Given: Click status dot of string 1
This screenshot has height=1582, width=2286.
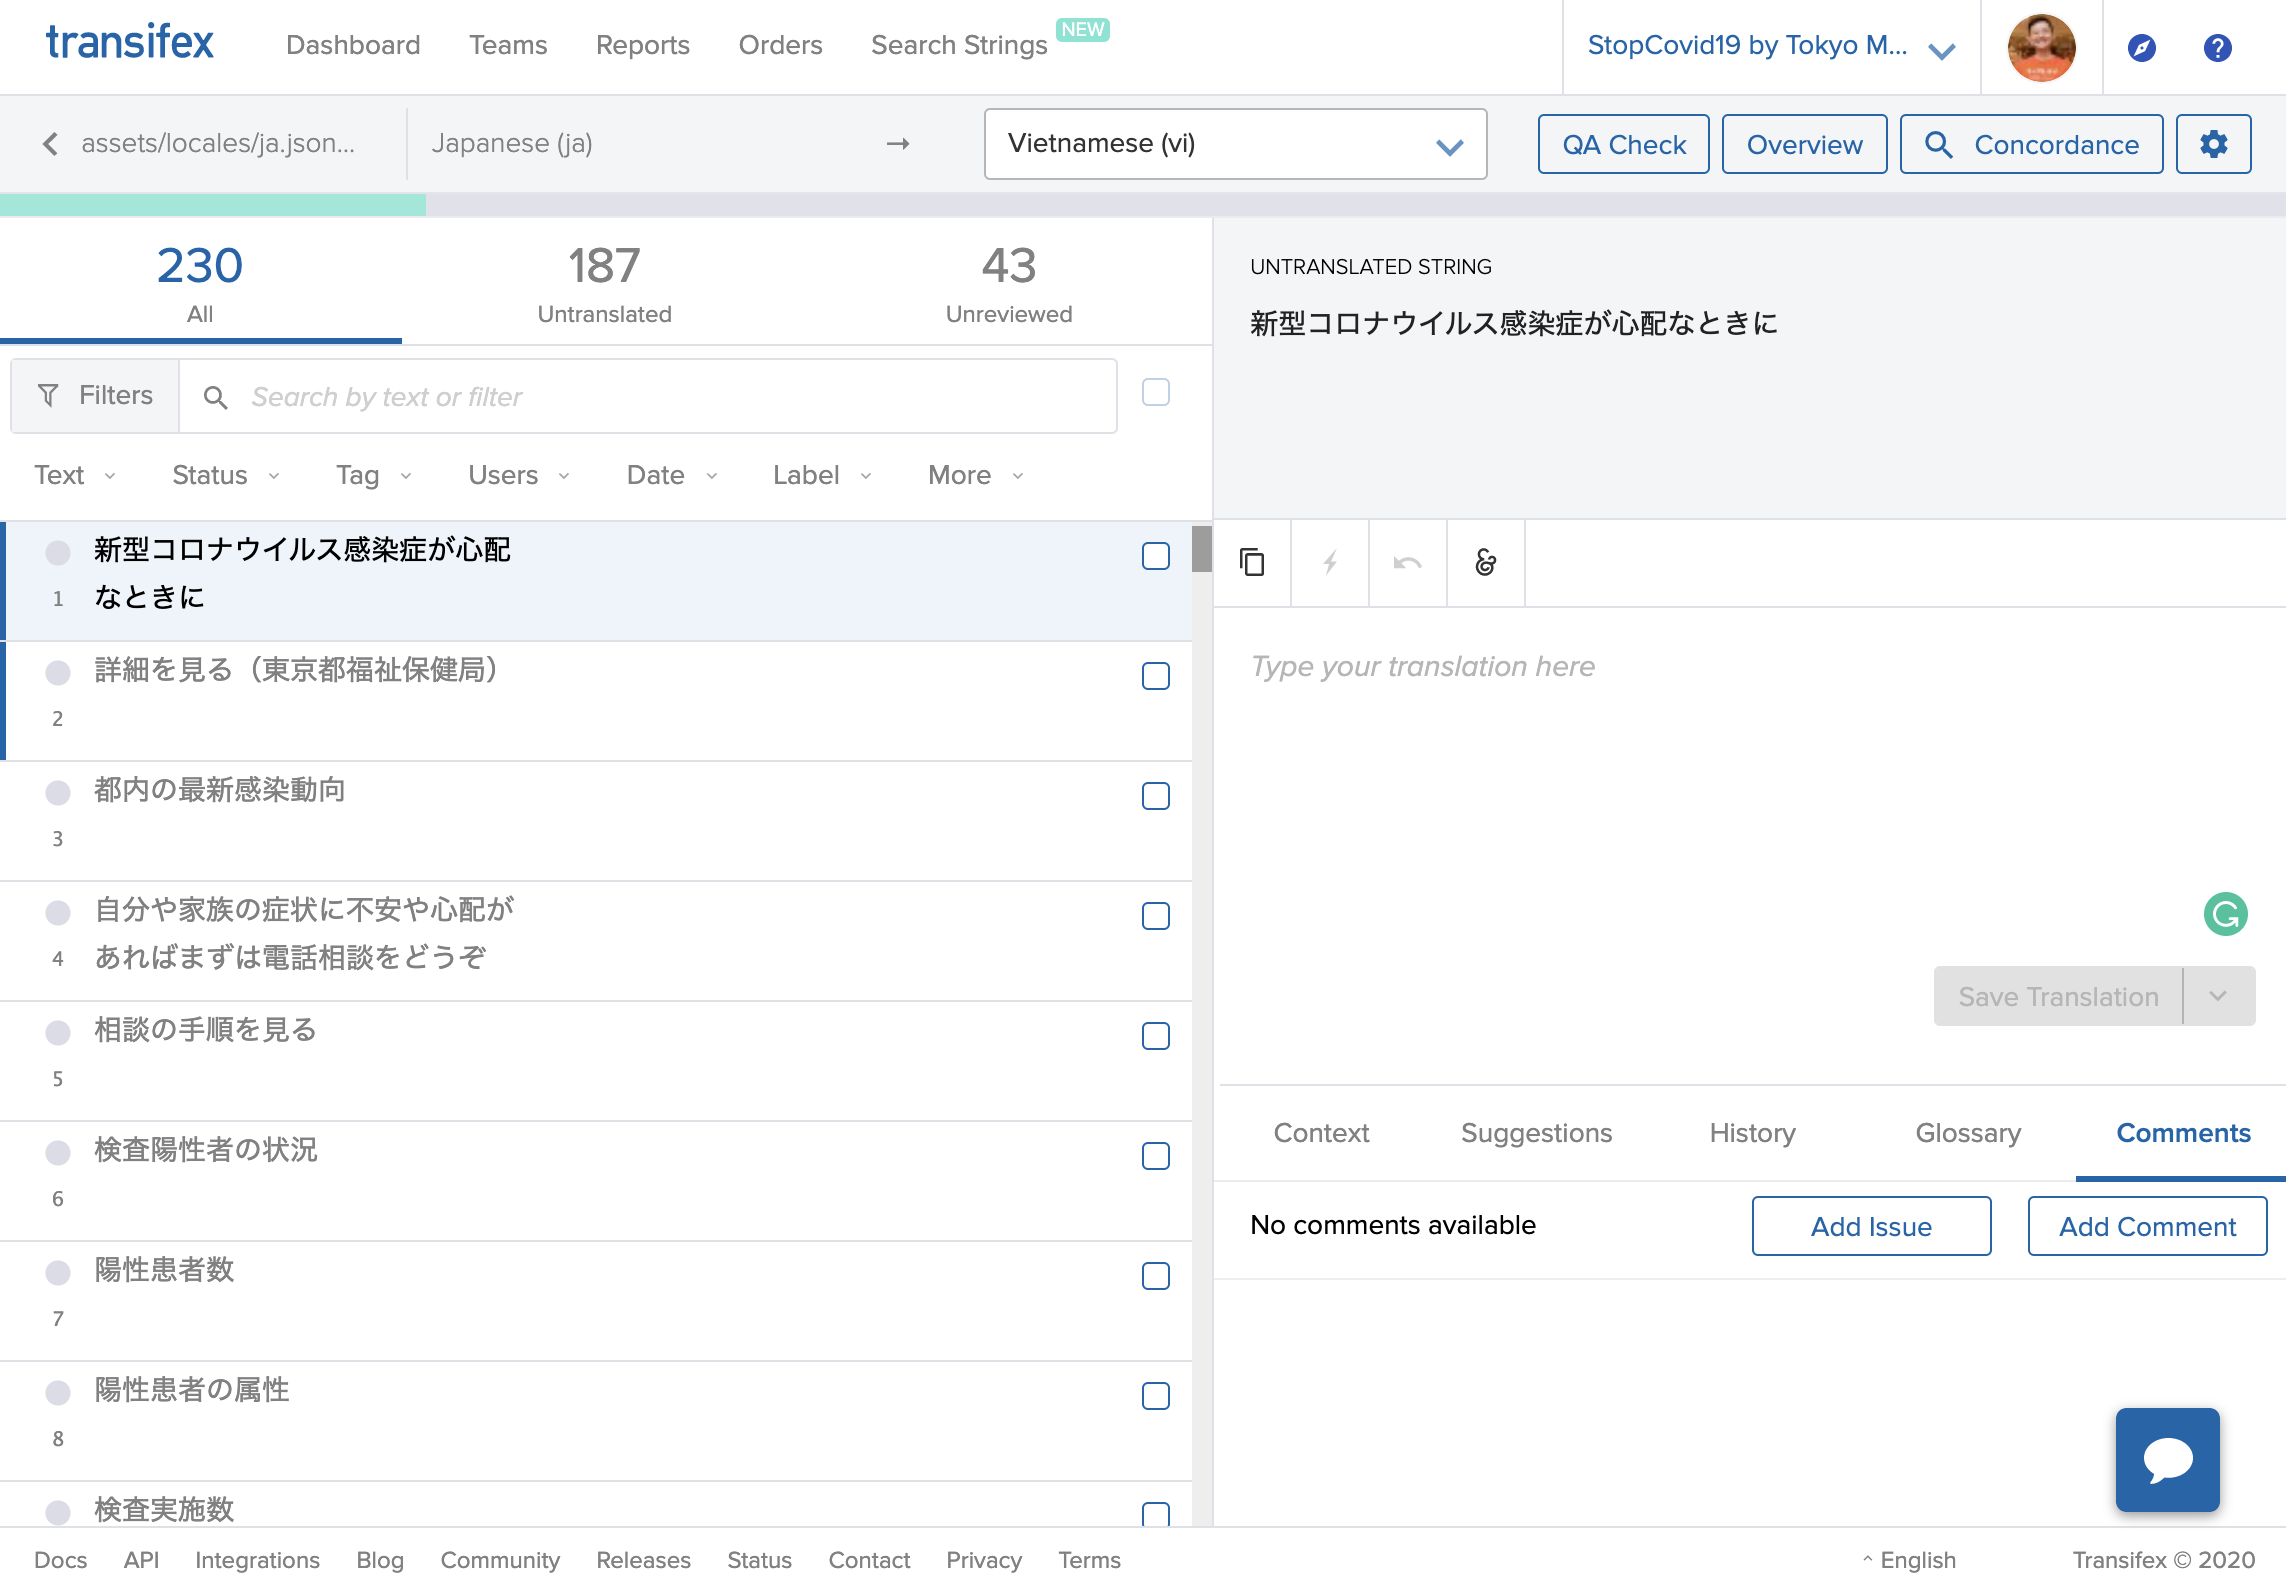Looking at the screenshot, I should point(58,552).
